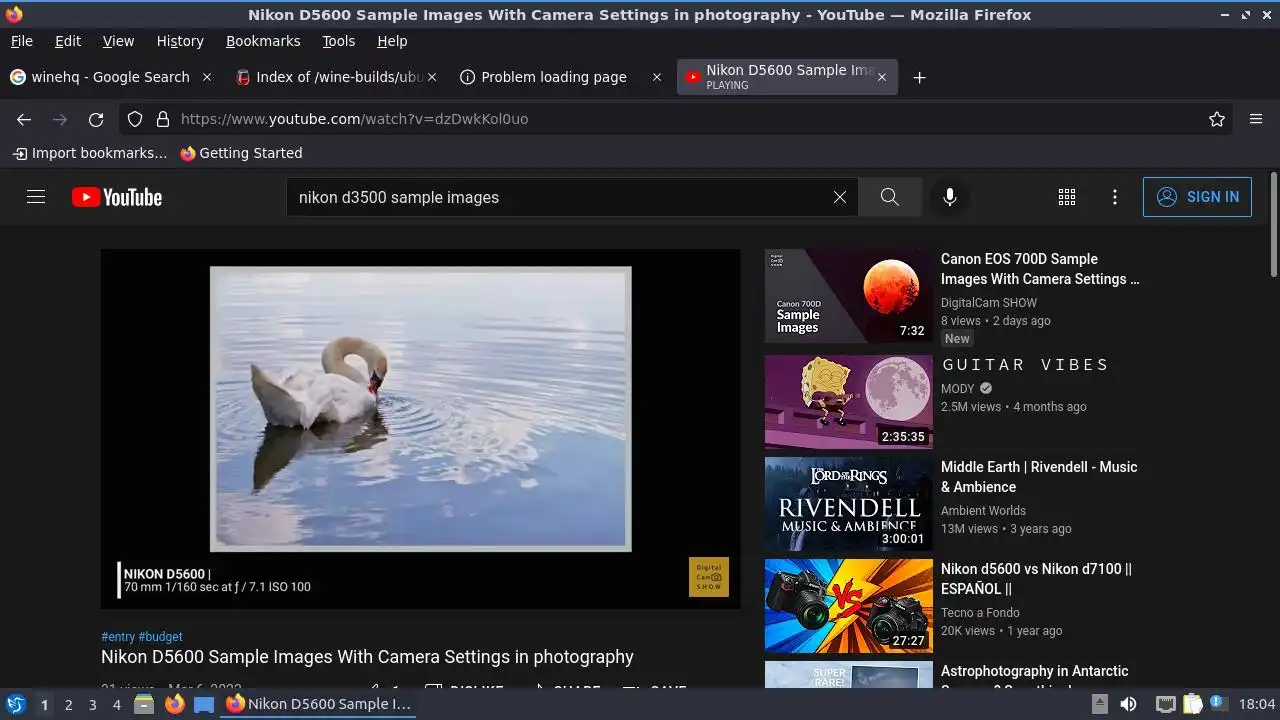Viewport: 1280px width, 720px height.
Task: Open DigitalCam SHOW channel link
Action: click(989, 303)
